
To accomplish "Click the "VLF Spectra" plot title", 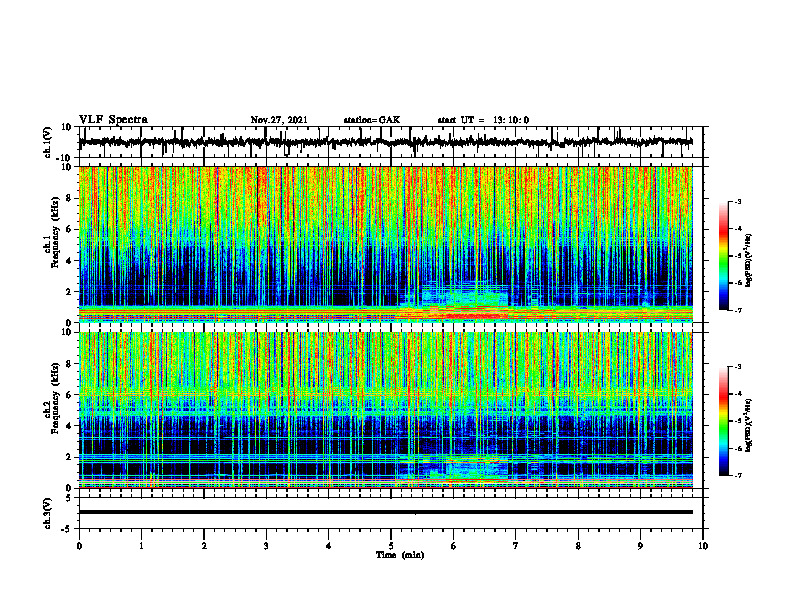I will 113,120.
